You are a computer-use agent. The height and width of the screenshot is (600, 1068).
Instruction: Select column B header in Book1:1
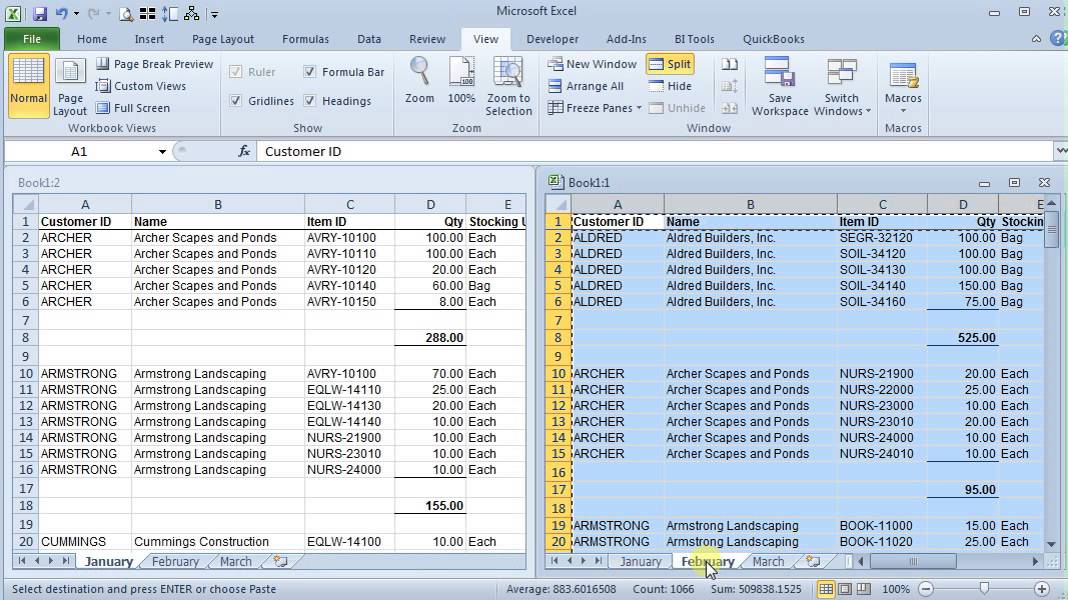750,204
